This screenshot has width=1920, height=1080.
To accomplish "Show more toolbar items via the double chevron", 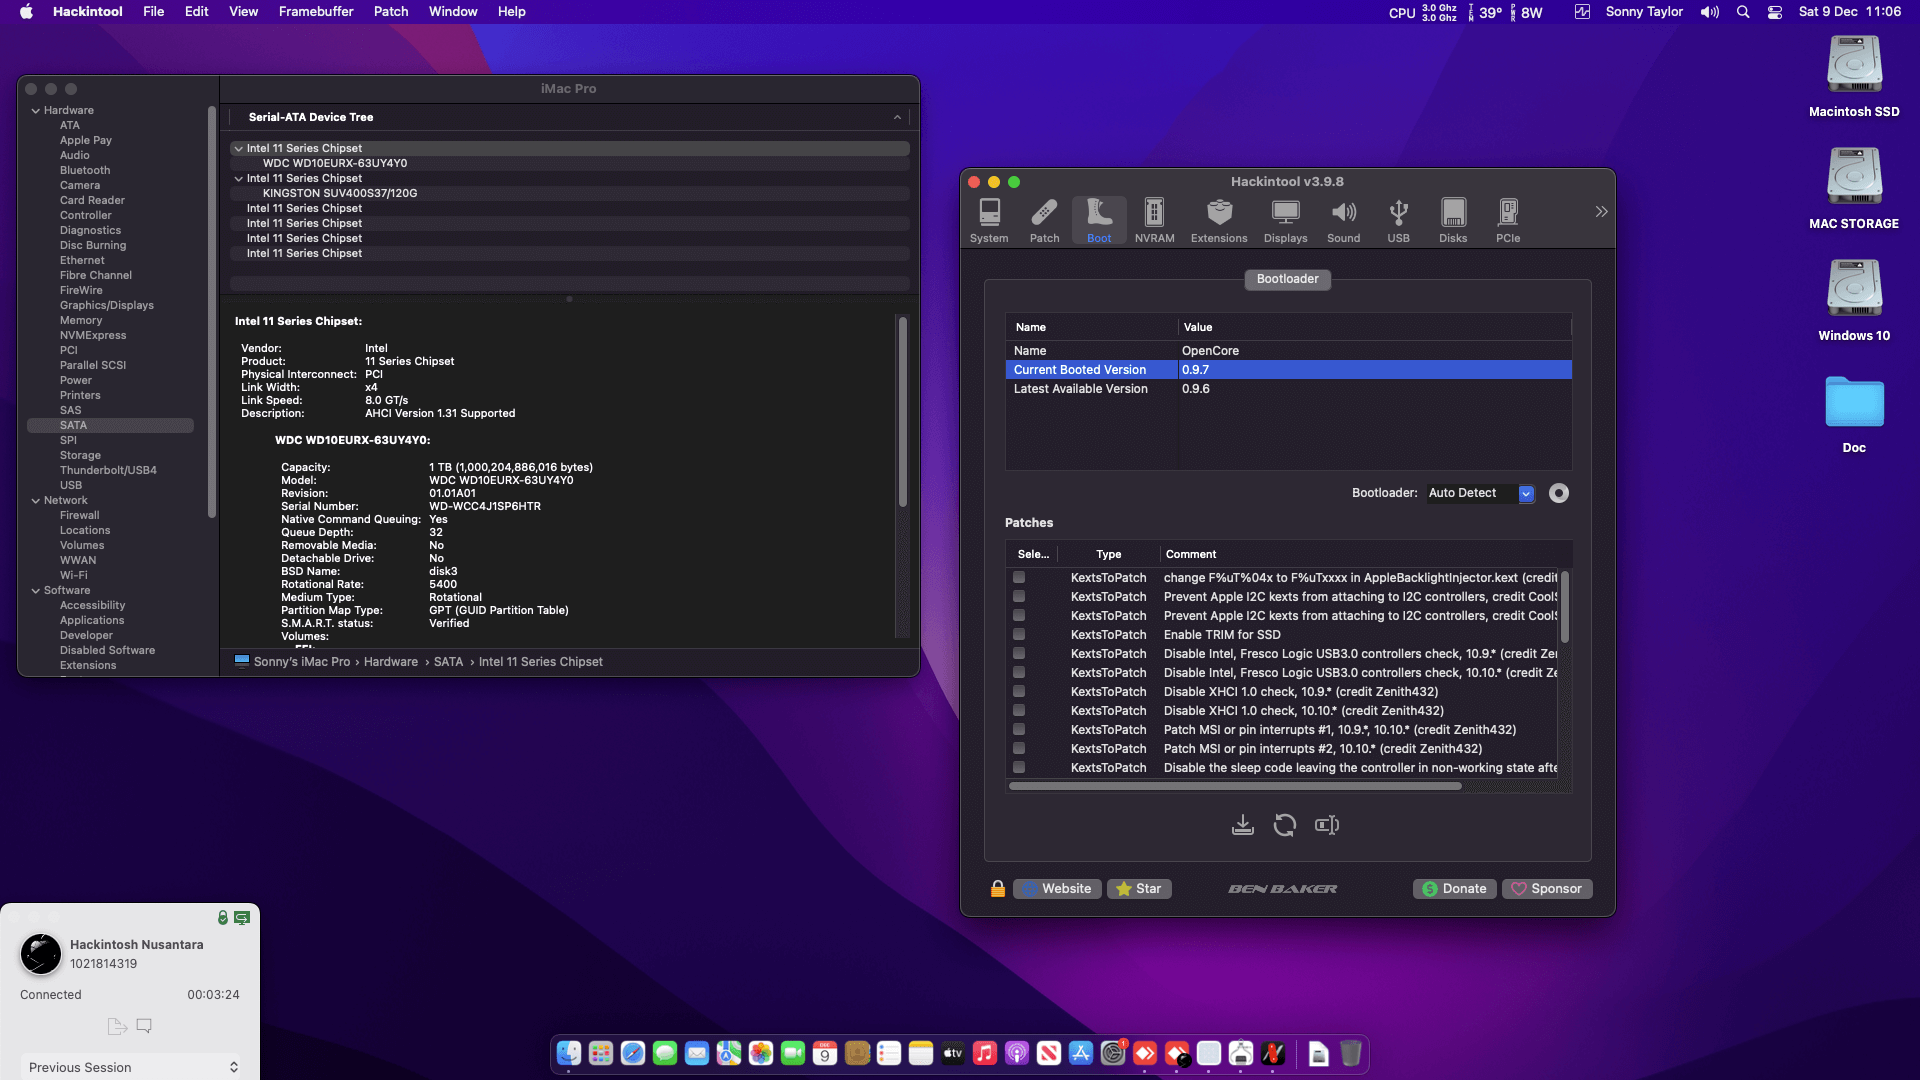I will [1601, 212].
